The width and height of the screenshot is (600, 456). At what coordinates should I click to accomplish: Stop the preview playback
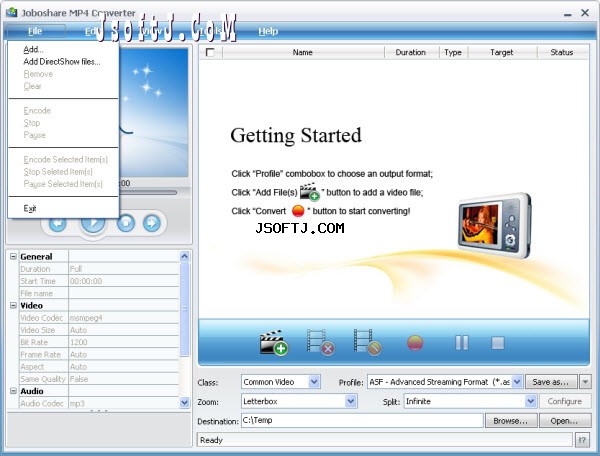(x=126, y=223)
